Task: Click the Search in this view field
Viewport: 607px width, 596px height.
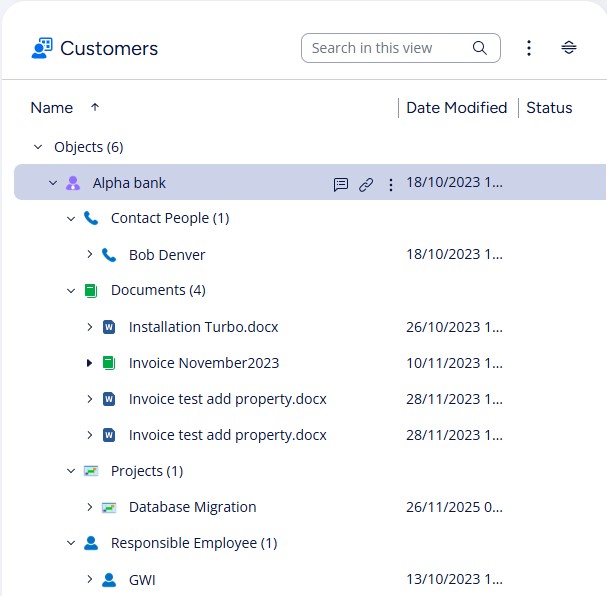Action: point(385,48)
